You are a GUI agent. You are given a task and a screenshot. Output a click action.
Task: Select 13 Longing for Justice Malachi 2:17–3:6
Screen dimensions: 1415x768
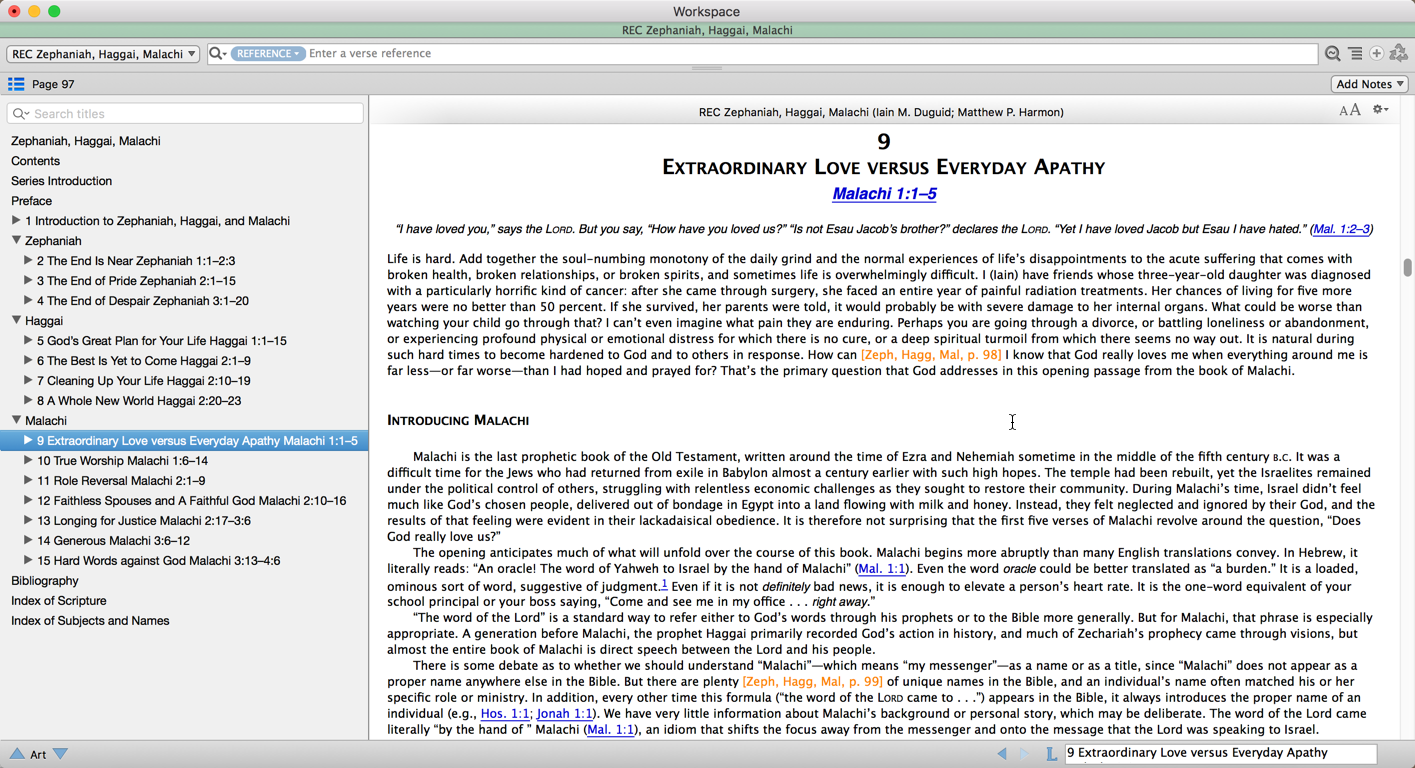[144, 521]
